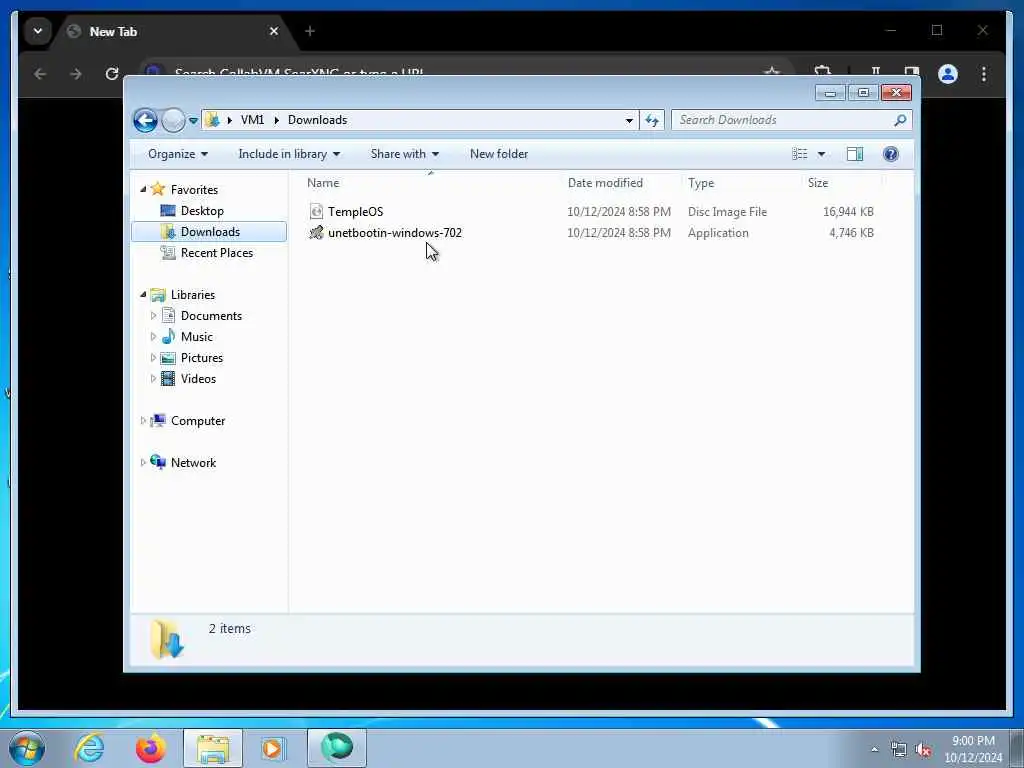Click the TempleOS file icon
The image size is (1024, 768).
pos(316,211)
